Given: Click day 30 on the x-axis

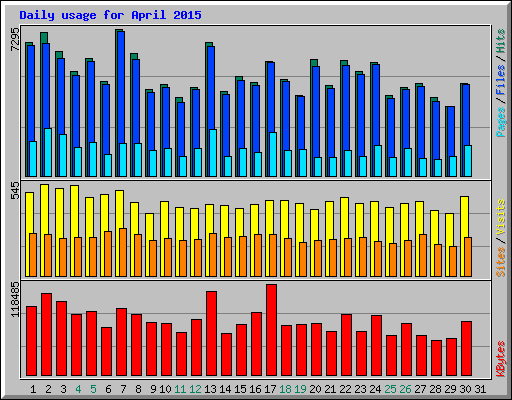Looking at the screenshot, I should click(x=465, y=389).
